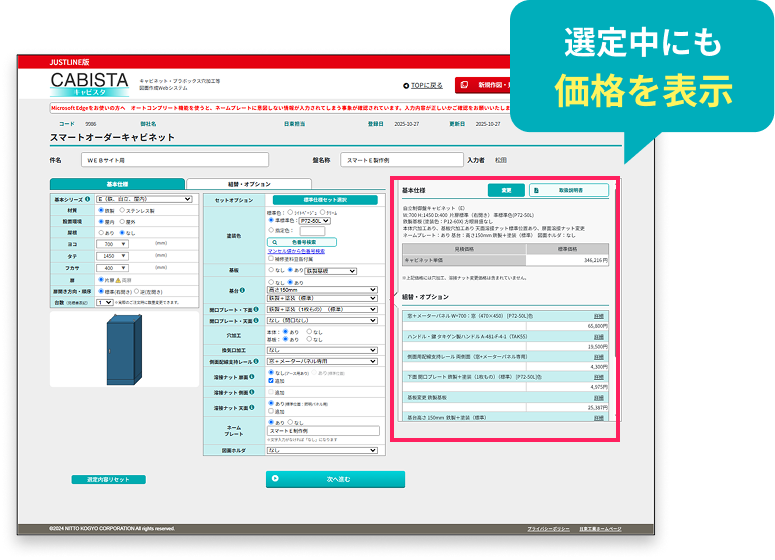
Task: Open the 基本シリーズ dropdown
Action: (144, 199)
